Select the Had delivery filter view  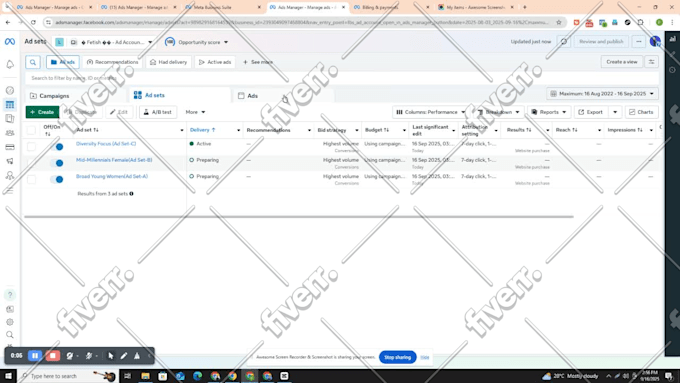pos(168,62)
